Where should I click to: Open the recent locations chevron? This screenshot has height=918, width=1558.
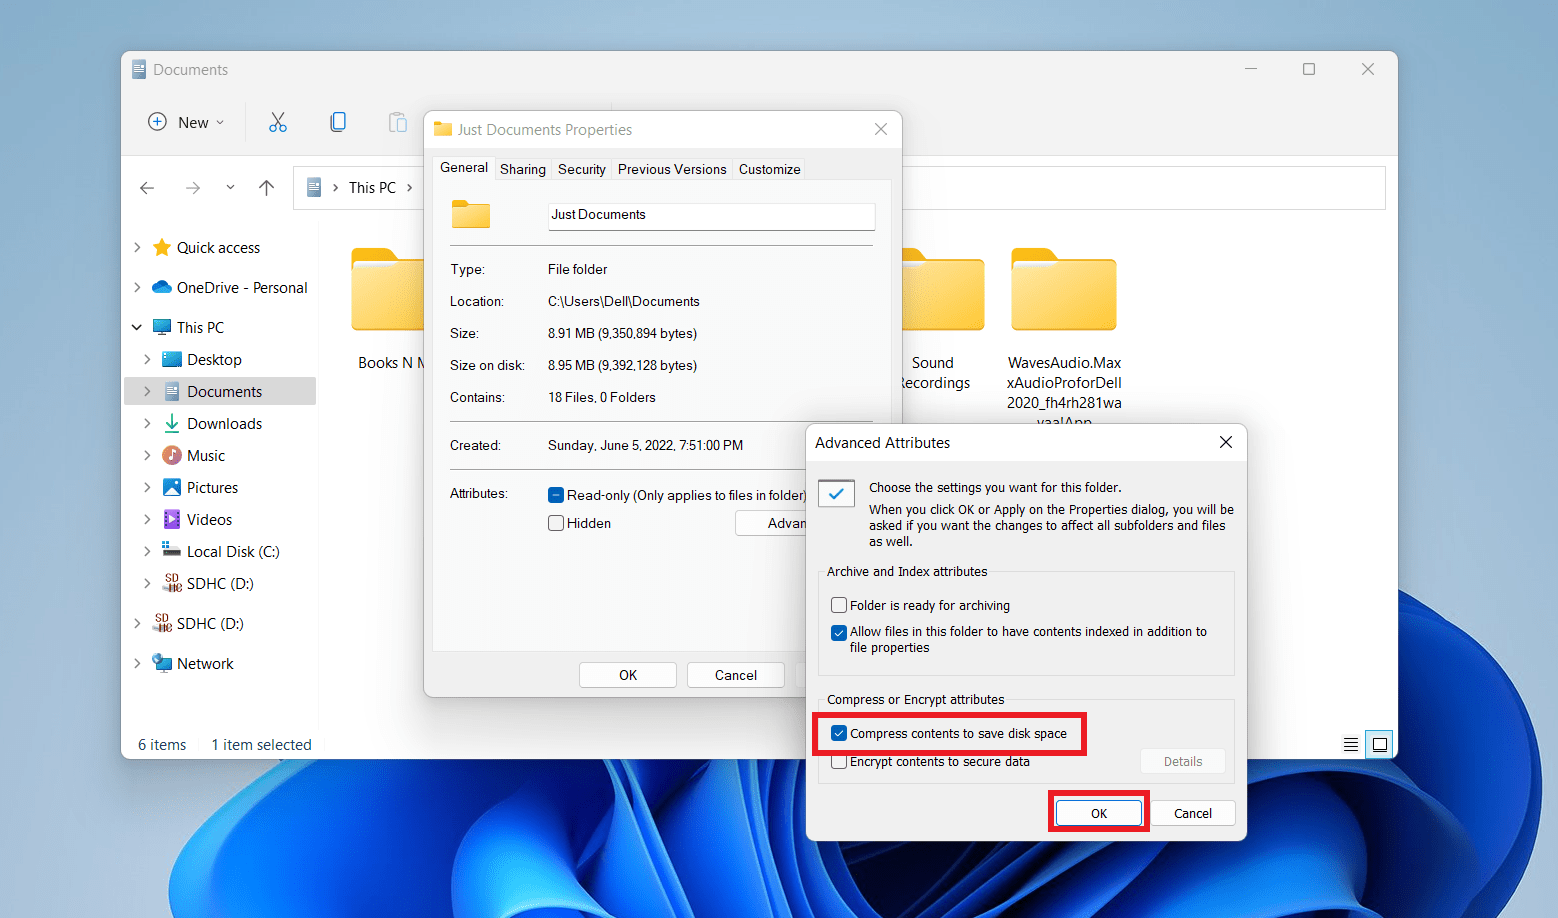(230, 188)
